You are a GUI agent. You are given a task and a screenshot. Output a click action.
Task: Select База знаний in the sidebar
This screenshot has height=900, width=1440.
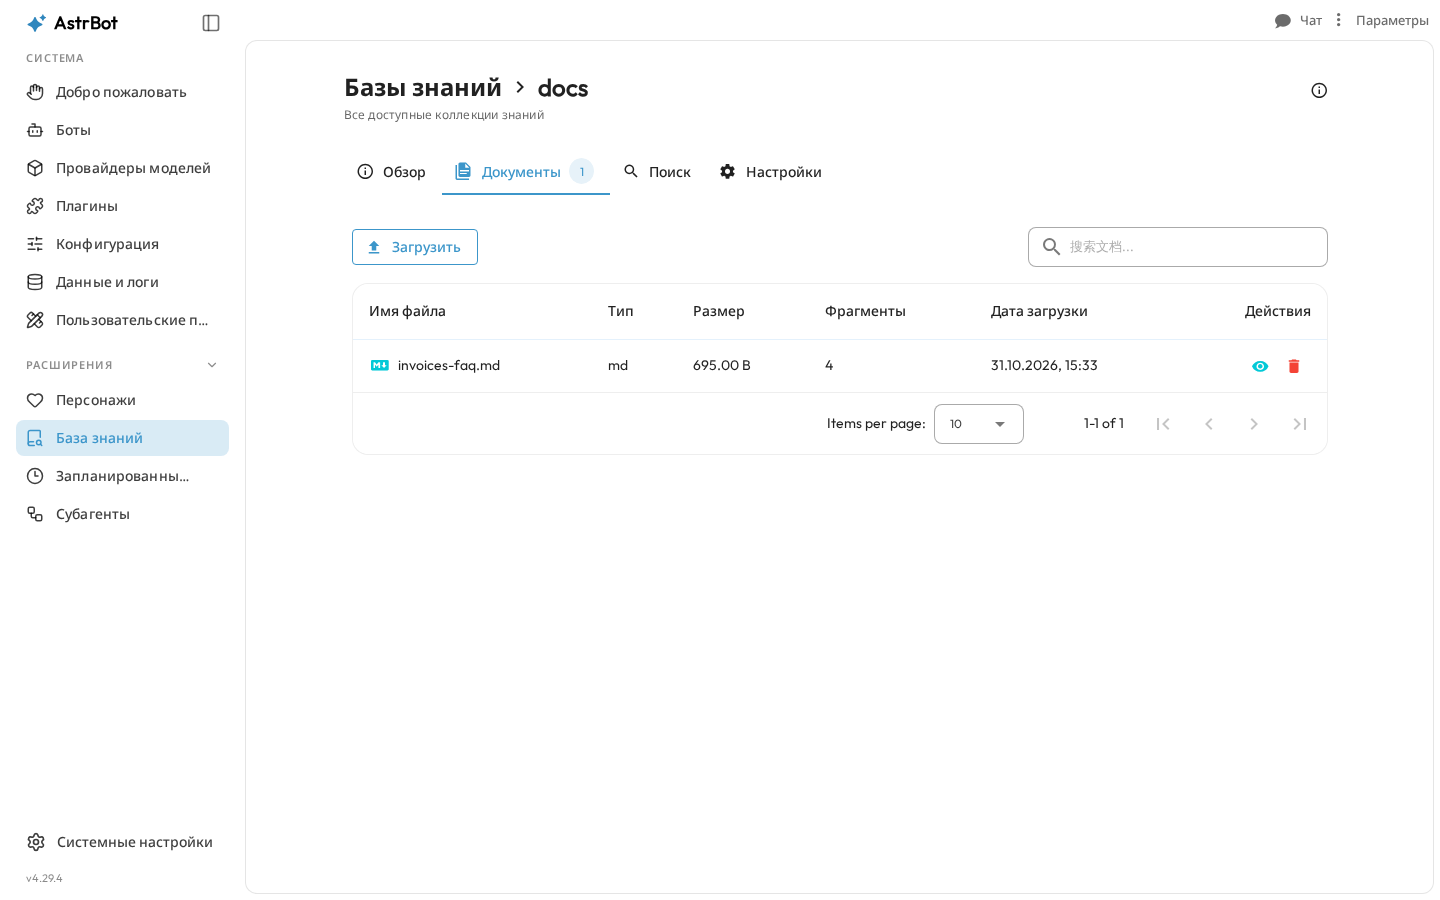[122, 438]
